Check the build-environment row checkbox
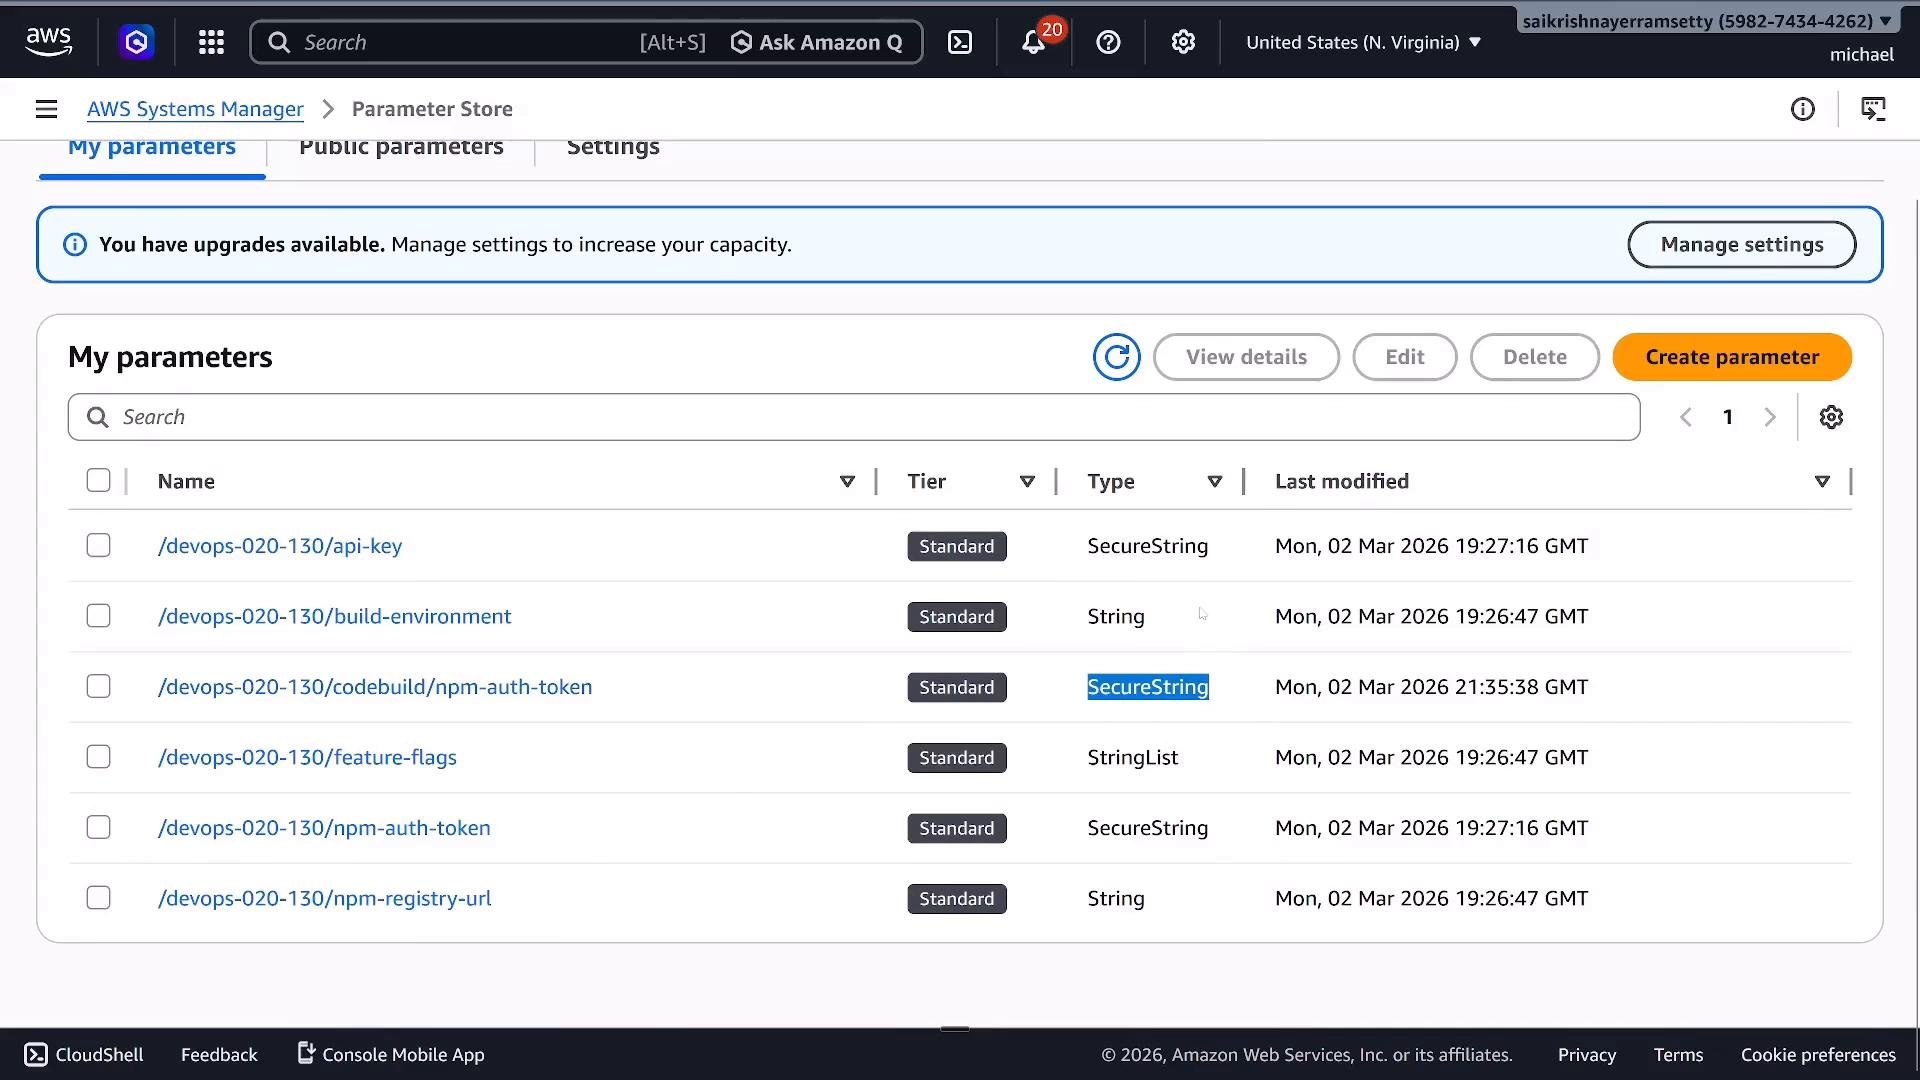The width and height of the screenshot is (1920, 1080). 98,616
